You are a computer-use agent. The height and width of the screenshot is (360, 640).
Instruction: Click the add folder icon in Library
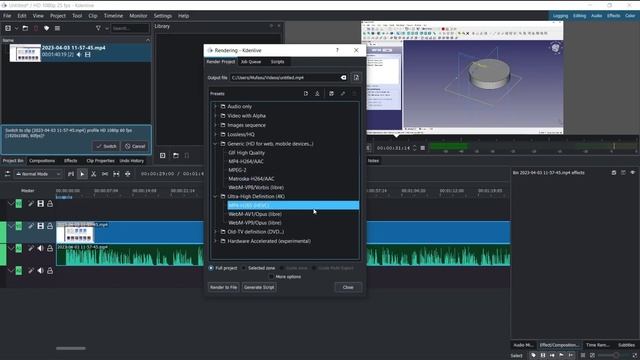176,156
